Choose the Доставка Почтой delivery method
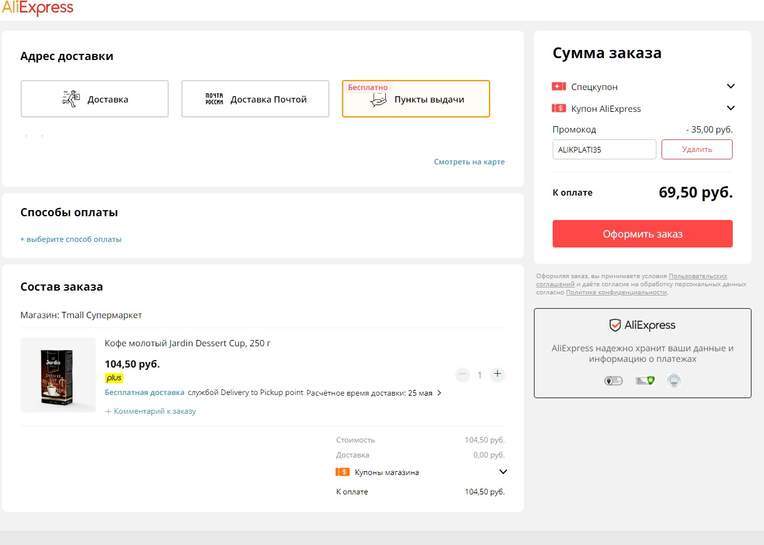The width and height of the screenshot is (764, 545). point(255,99)
